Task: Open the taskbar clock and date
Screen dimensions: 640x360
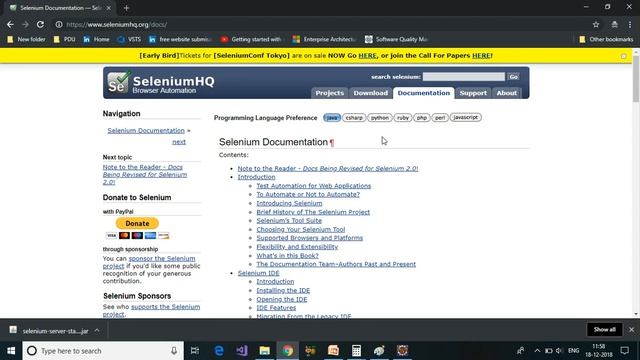Action: (599, 351)
